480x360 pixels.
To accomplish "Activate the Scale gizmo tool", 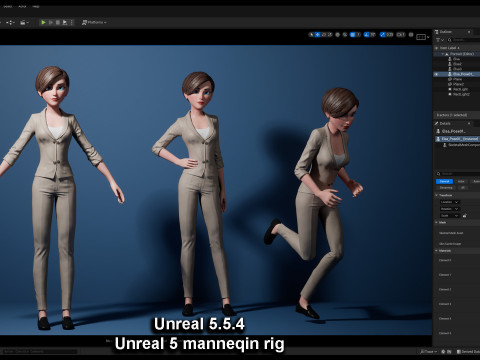I will [x=329, y=34].
